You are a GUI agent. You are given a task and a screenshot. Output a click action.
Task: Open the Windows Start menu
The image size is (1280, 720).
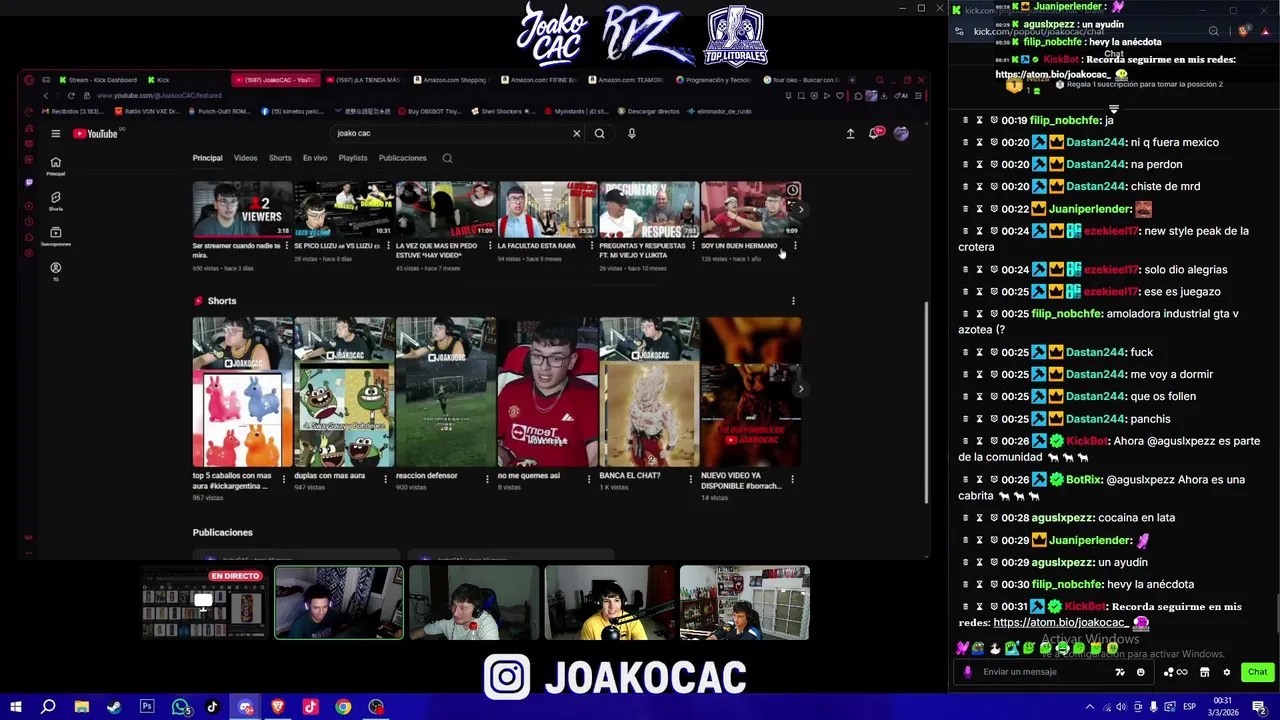click(15, 707)
